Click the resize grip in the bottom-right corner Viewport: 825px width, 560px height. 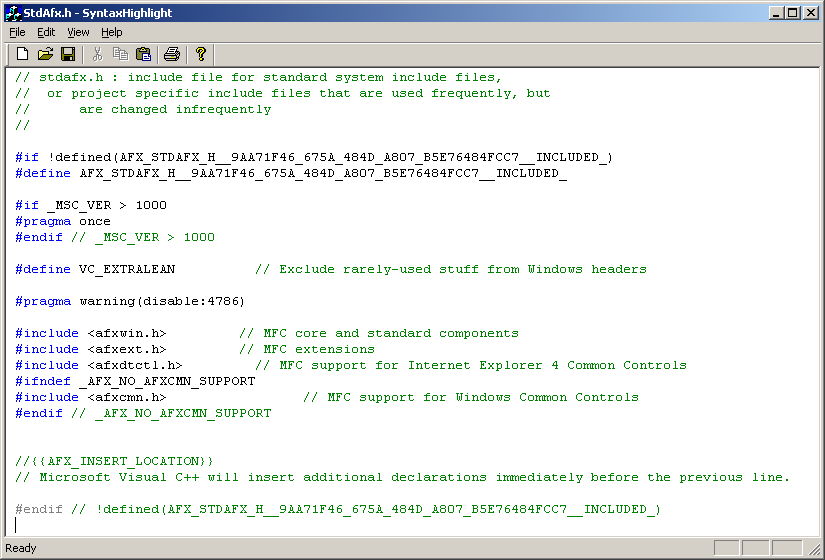[816, 551]
